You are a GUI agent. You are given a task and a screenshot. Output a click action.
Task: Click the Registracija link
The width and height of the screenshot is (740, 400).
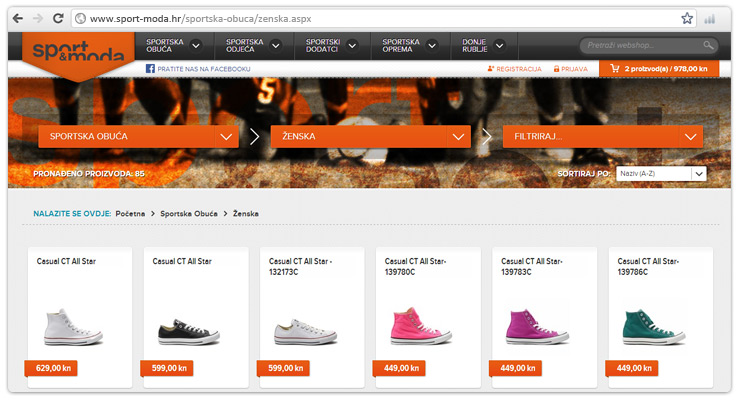[519, 69]
